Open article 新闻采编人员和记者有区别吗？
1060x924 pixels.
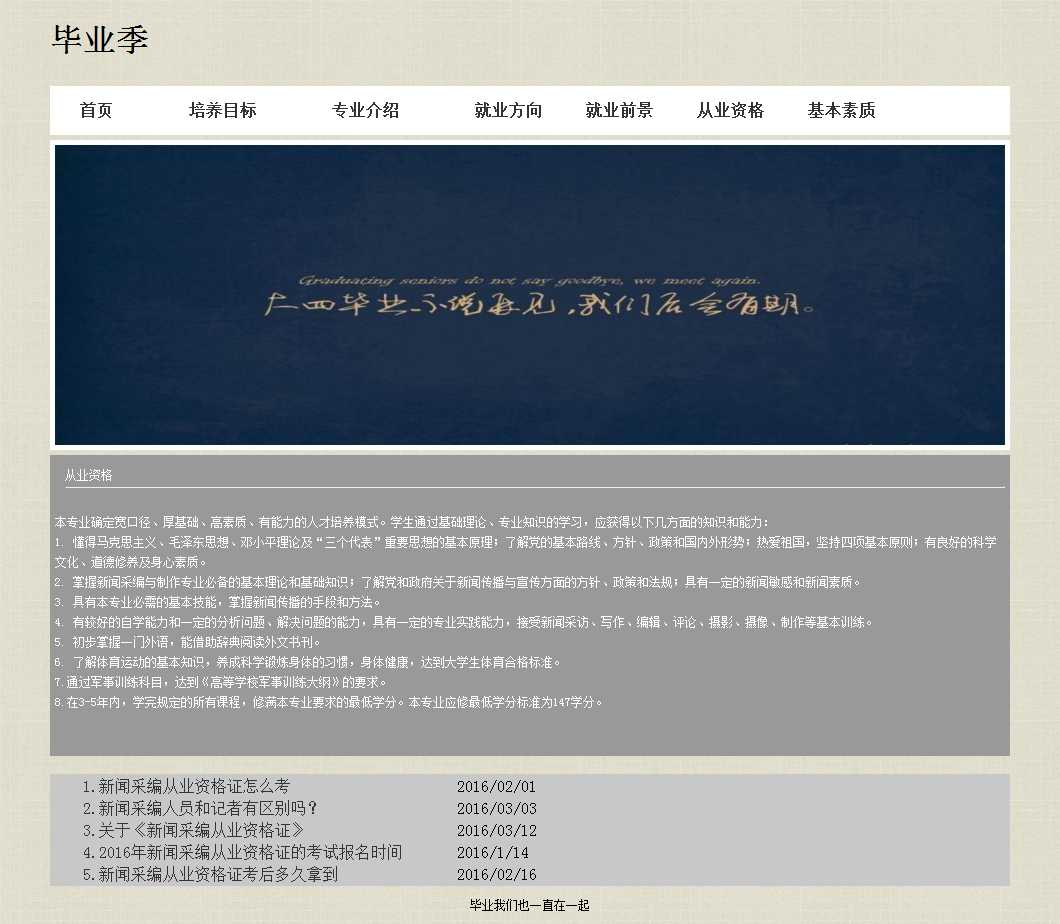pos(200,809)
